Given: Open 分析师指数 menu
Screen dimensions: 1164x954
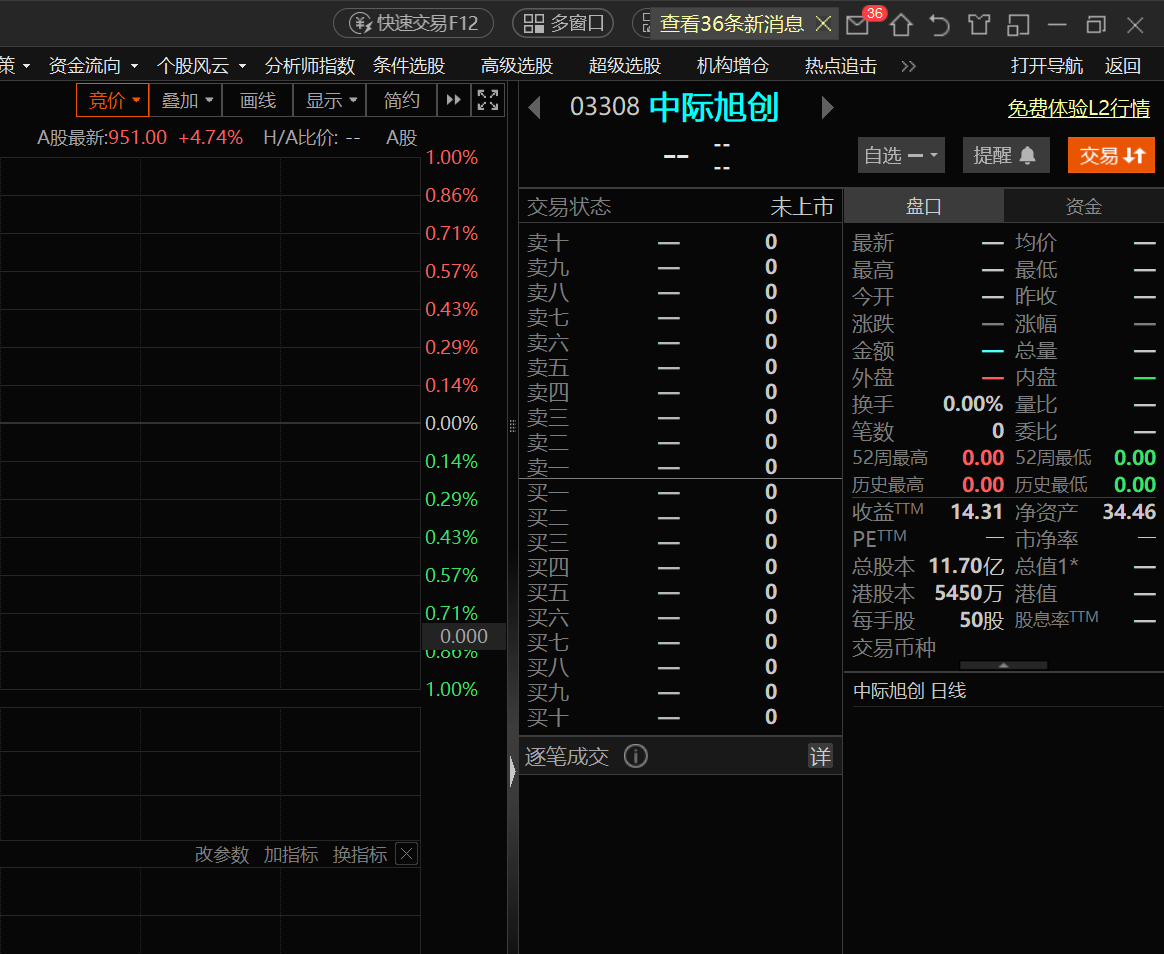Looking at the screenshot, I should [x=310, y=66].
